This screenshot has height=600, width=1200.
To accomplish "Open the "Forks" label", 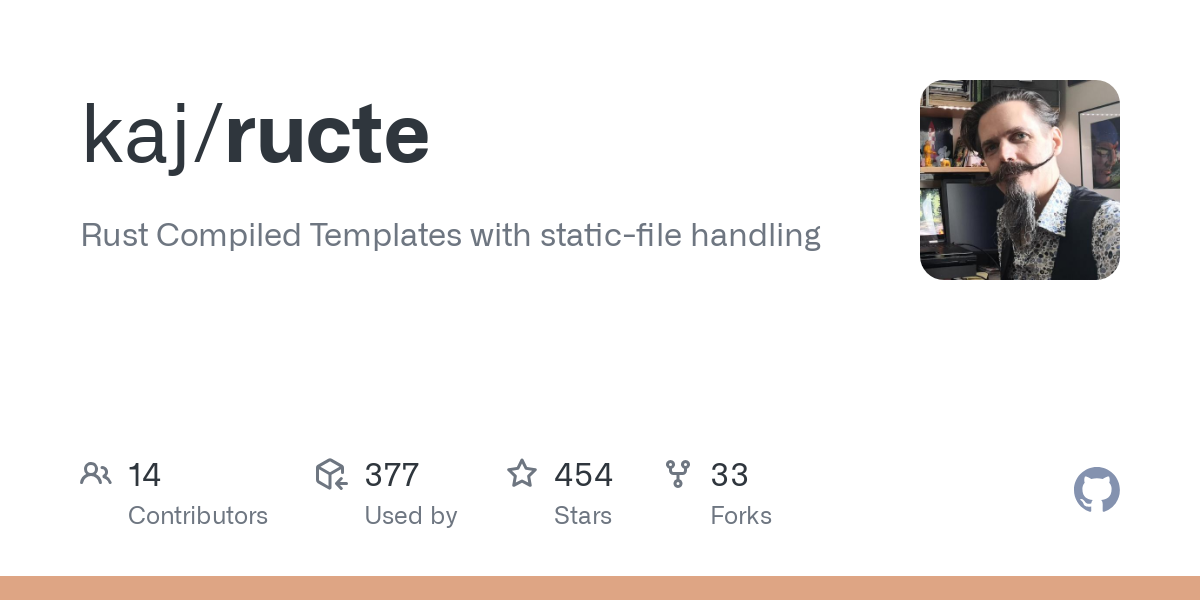I will coord(741,516).
